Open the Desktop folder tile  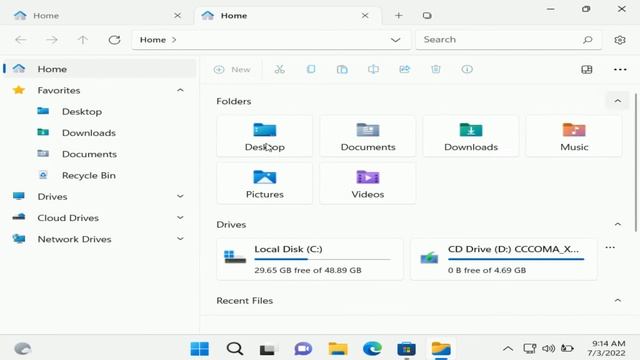click(264, 136)
